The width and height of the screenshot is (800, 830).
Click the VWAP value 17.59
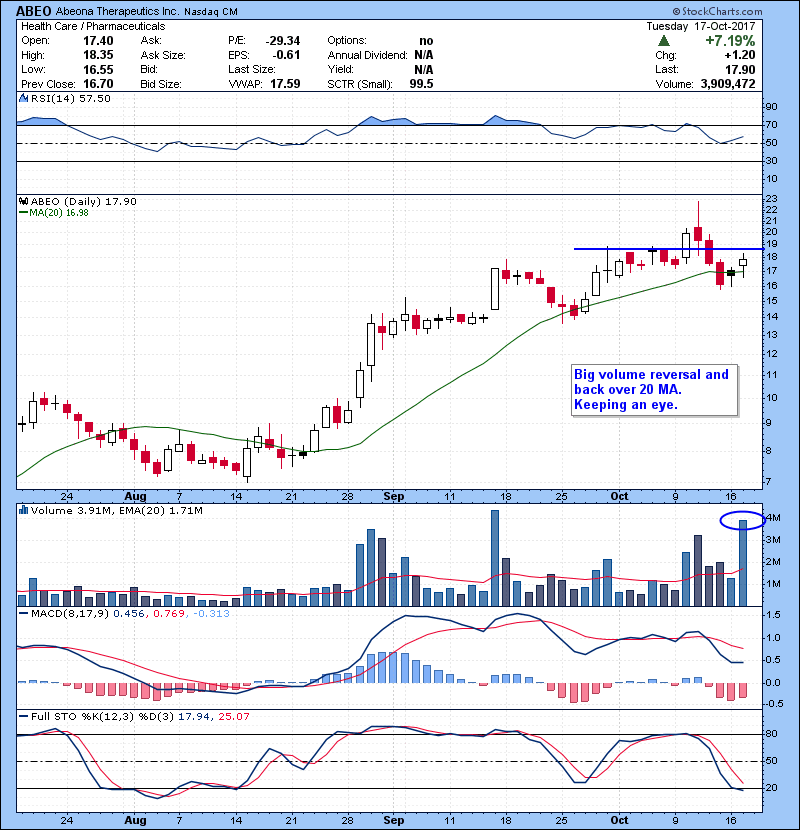pos(285,84)
